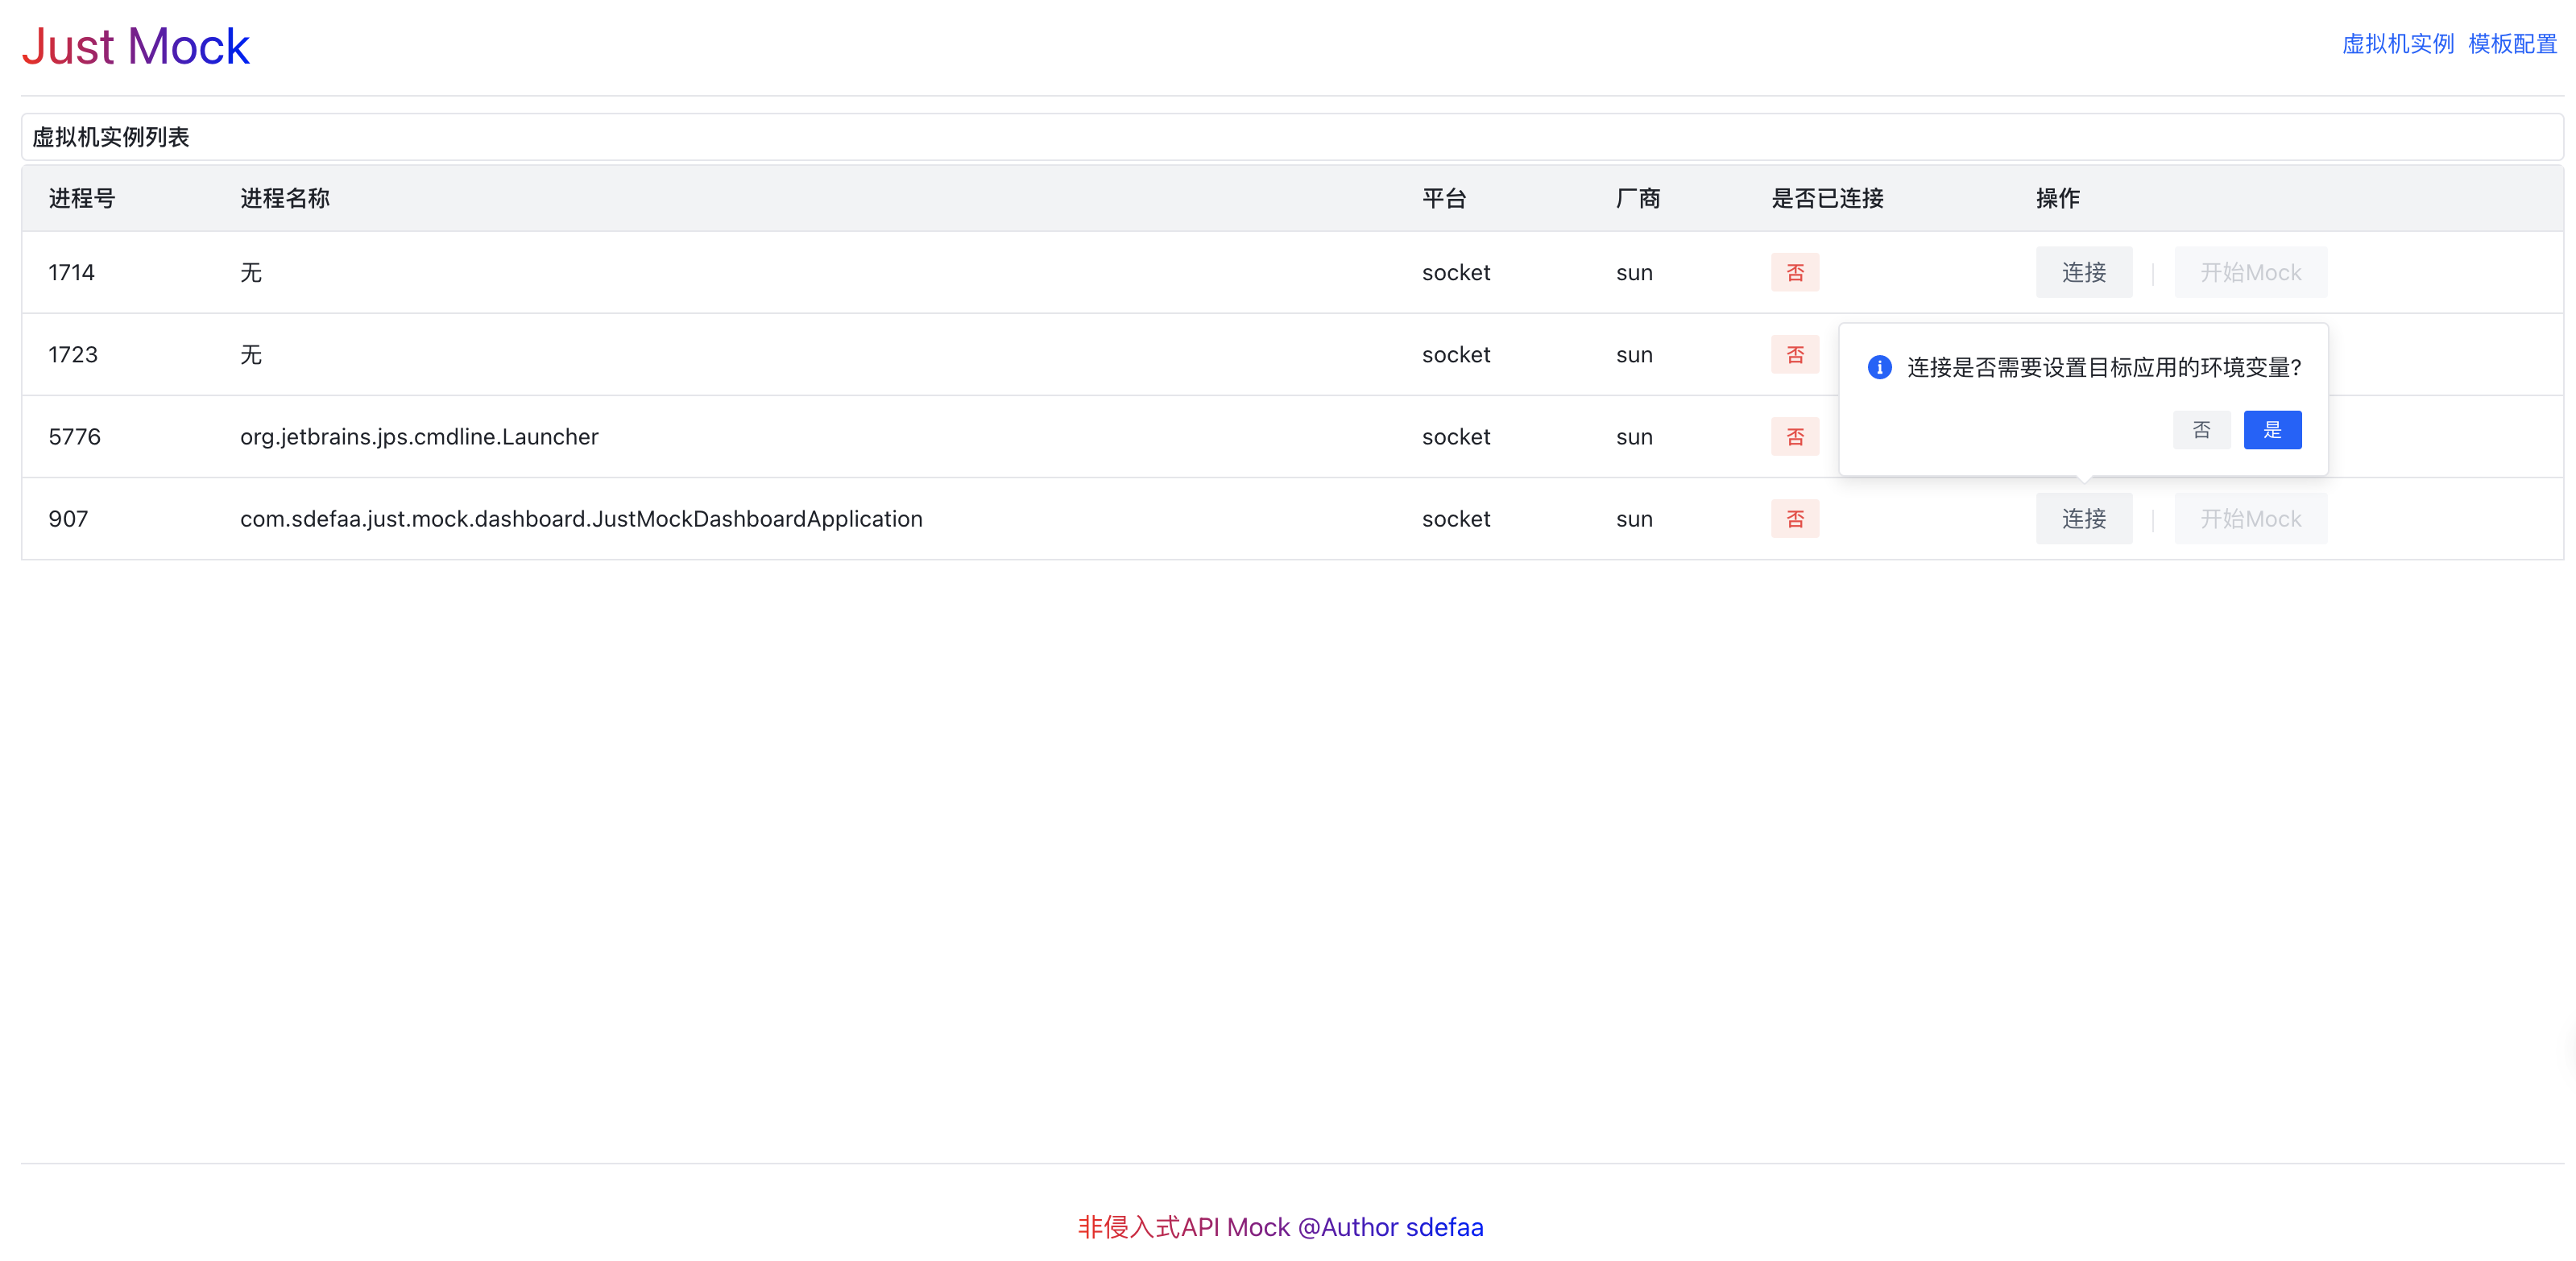Click the 否 status tag for process 1714
Image resolution: width=2576 pixels, height=1261 pixels.
[x=1795, y=272]
